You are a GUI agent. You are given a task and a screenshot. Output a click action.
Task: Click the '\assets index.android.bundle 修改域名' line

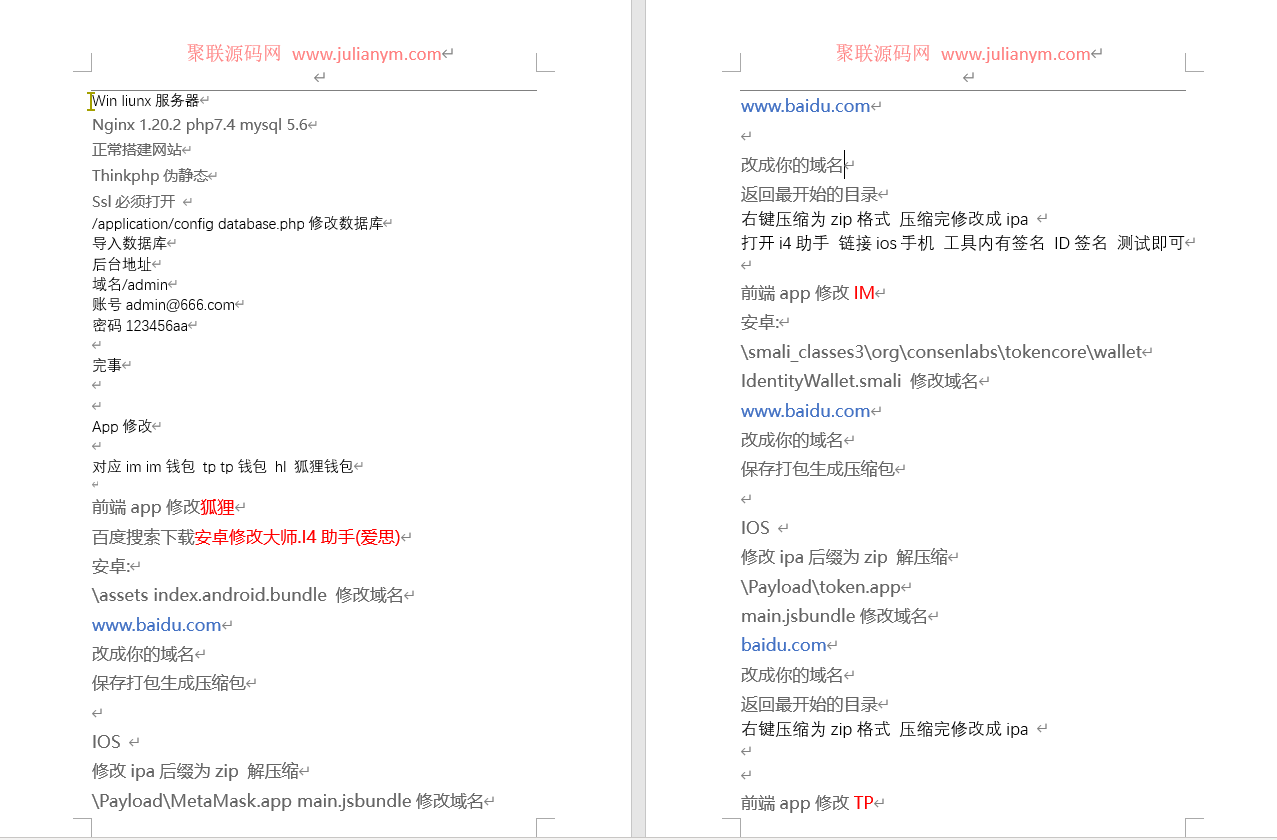click(x=248, y=595)
